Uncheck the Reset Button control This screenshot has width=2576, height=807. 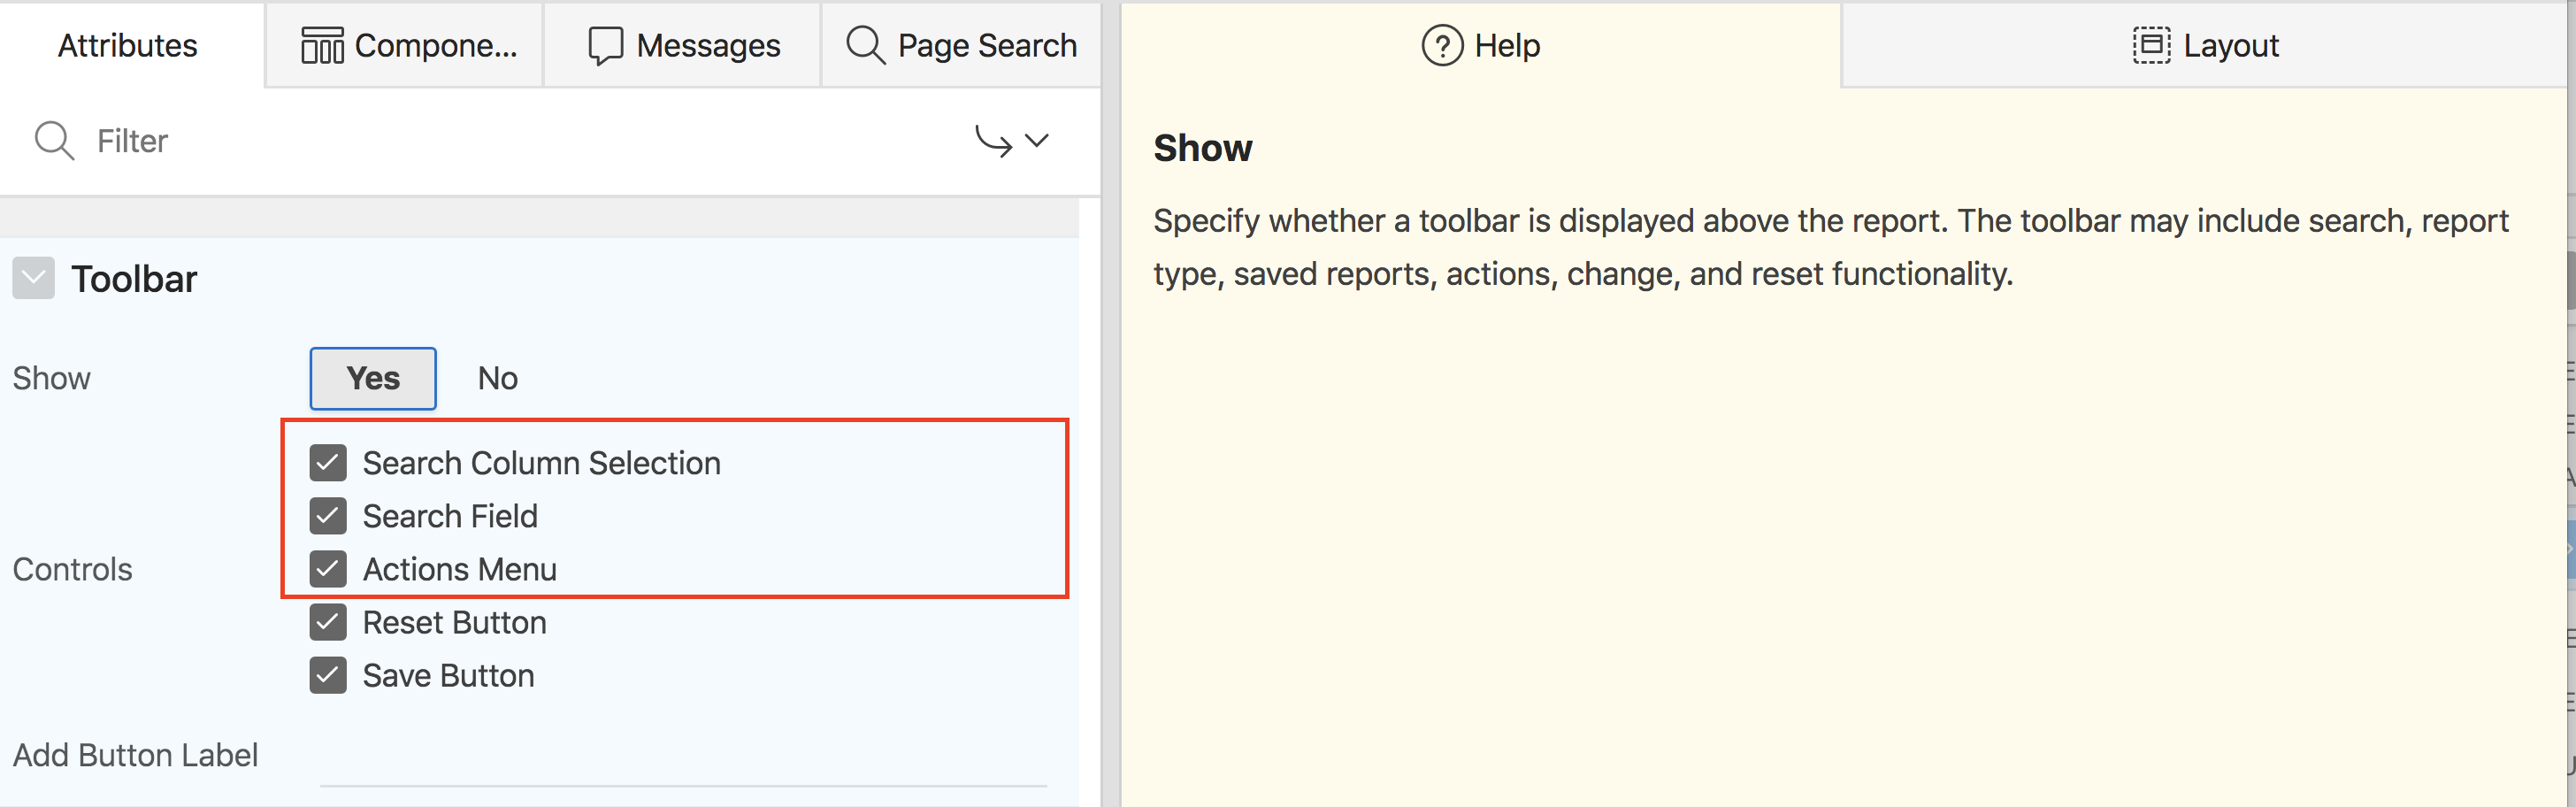[328, 622]
